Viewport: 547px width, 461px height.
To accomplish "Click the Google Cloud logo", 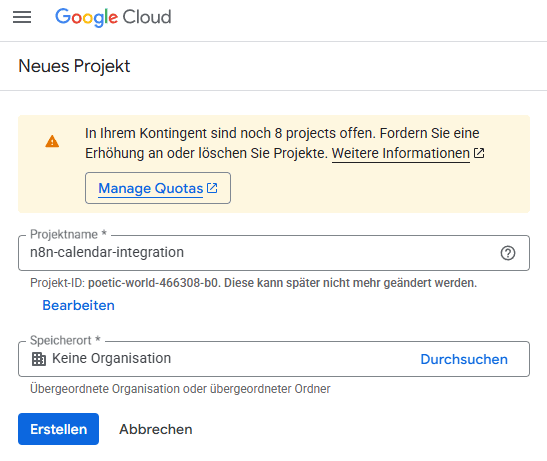I will 113,17.
